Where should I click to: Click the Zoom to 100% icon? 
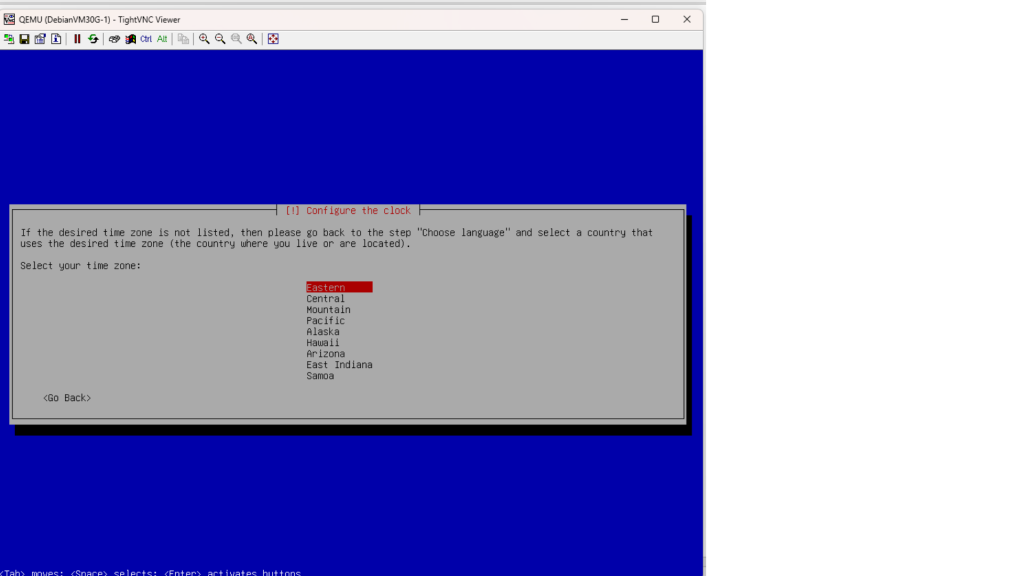tap(236, 39)
